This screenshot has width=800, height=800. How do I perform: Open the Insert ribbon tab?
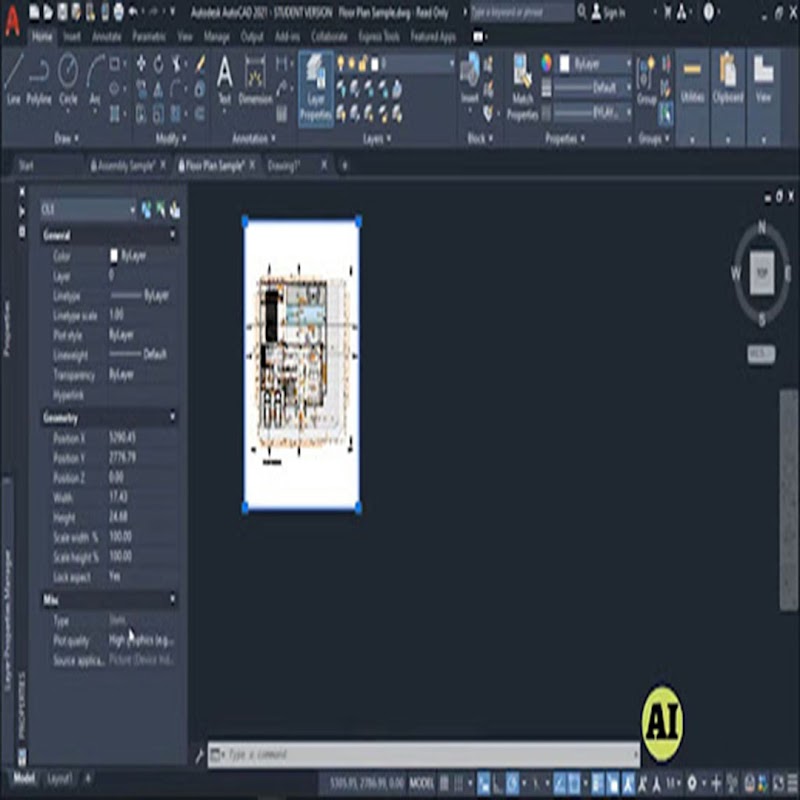coord(72,36)
